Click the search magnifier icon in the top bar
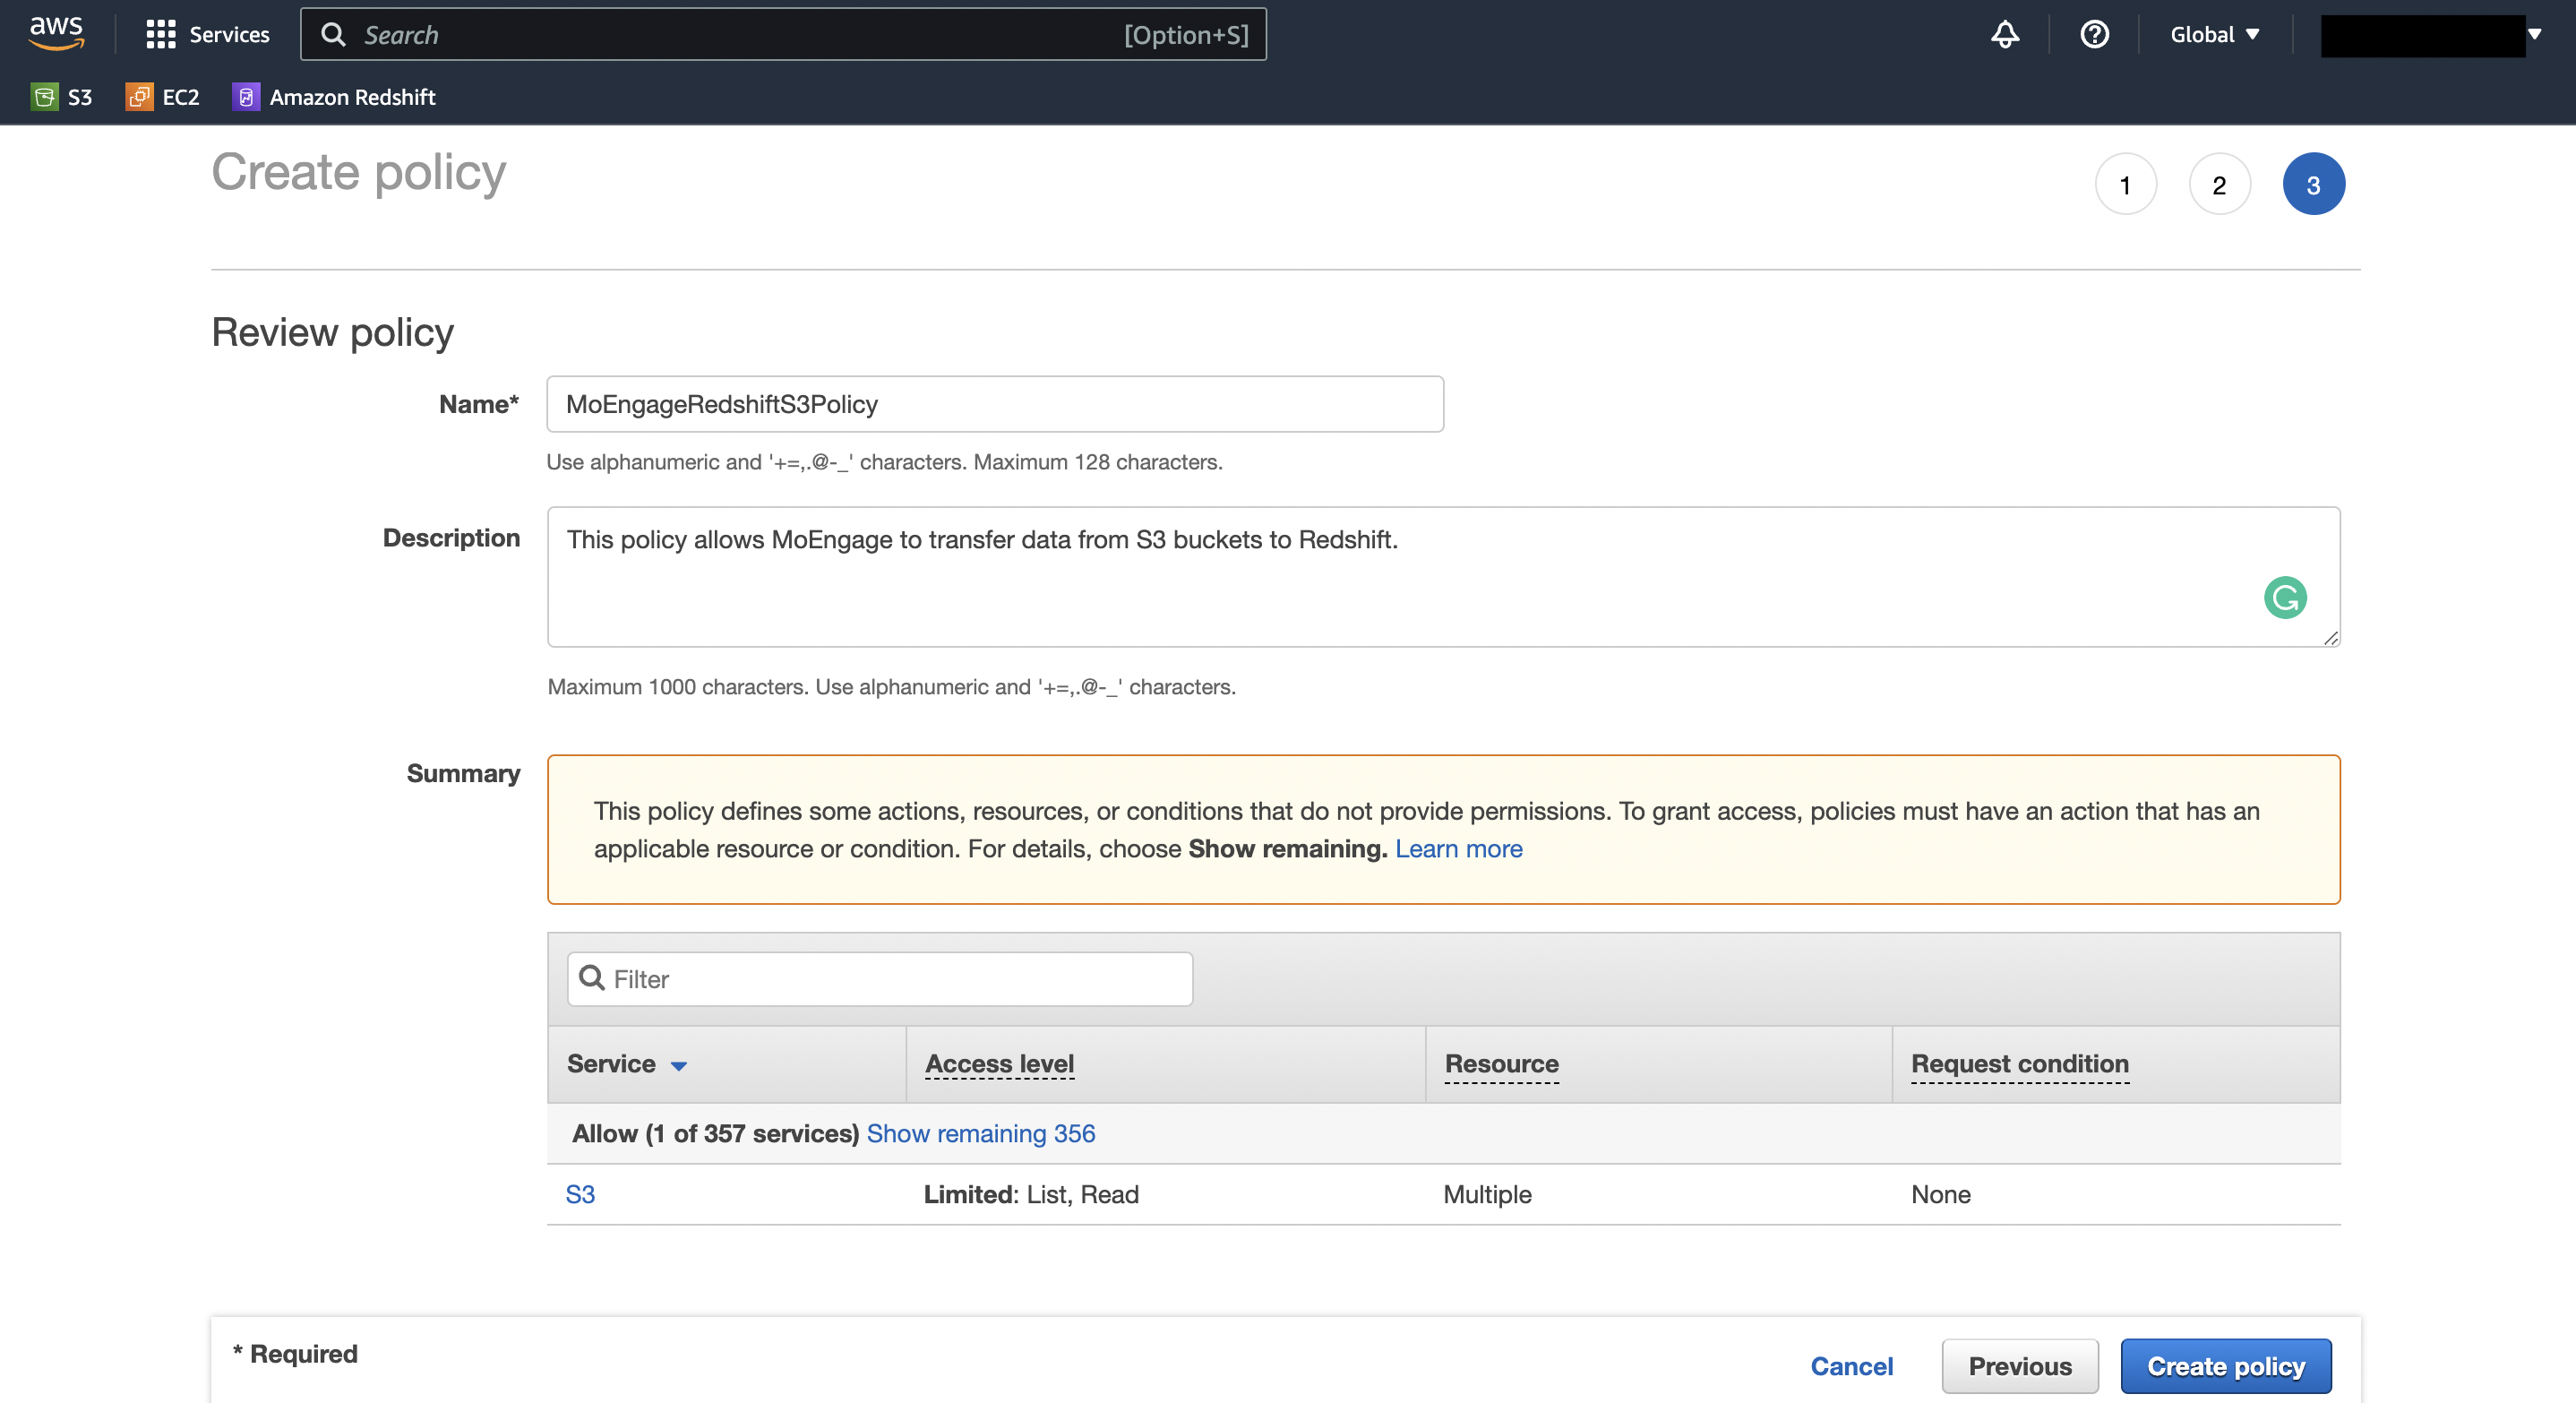Viewport: 2576px width, 1403px height. 334,35
